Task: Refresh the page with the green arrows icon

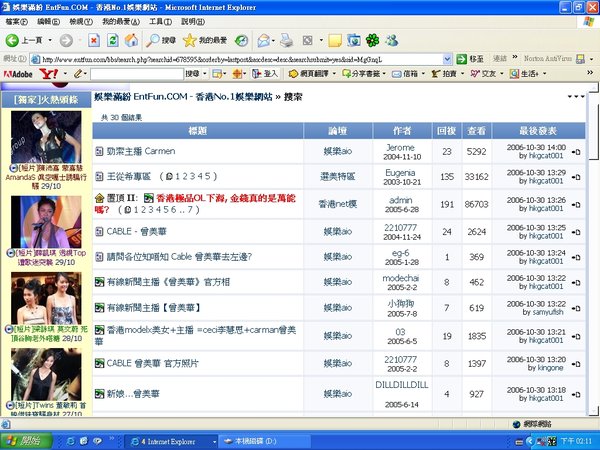Action: pyautogui.click(x=112, y=40)
